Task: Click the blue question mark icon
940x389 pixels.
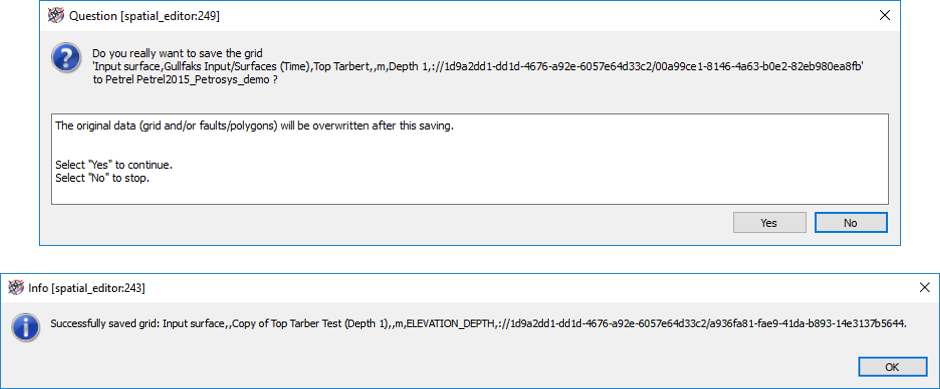Action: (66, 59)
